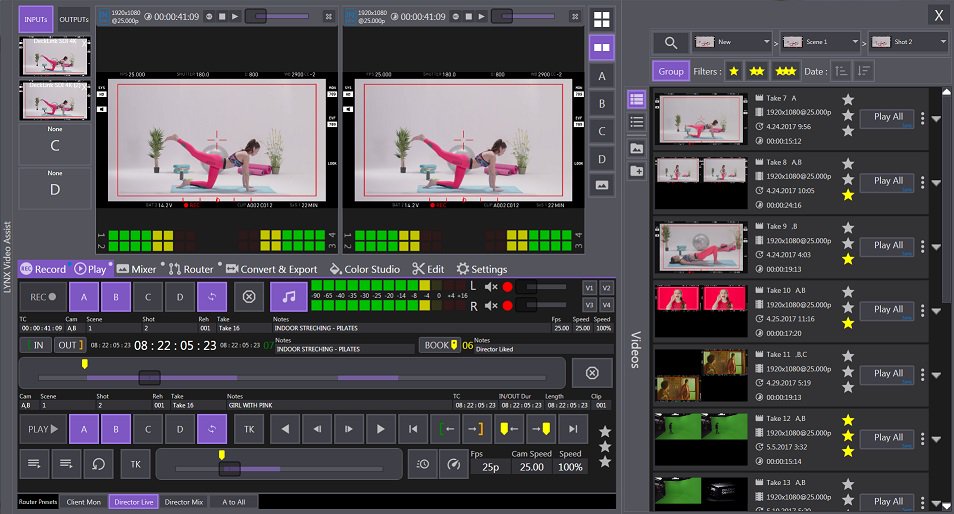Jump to clip start
Screen dimensions: 954x514
pyautogui.click(x=413, y=429)
